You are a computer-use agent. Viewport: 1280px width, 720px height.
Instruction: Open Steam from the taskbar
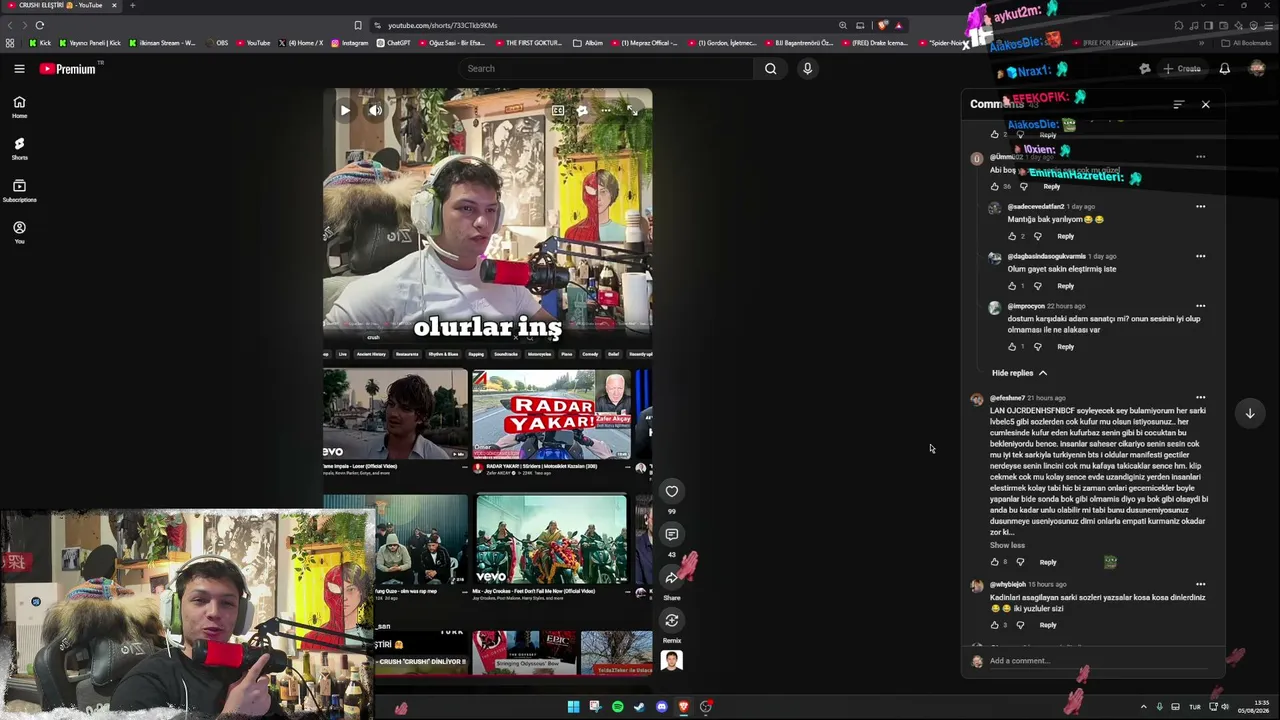(x=639, y=707)
